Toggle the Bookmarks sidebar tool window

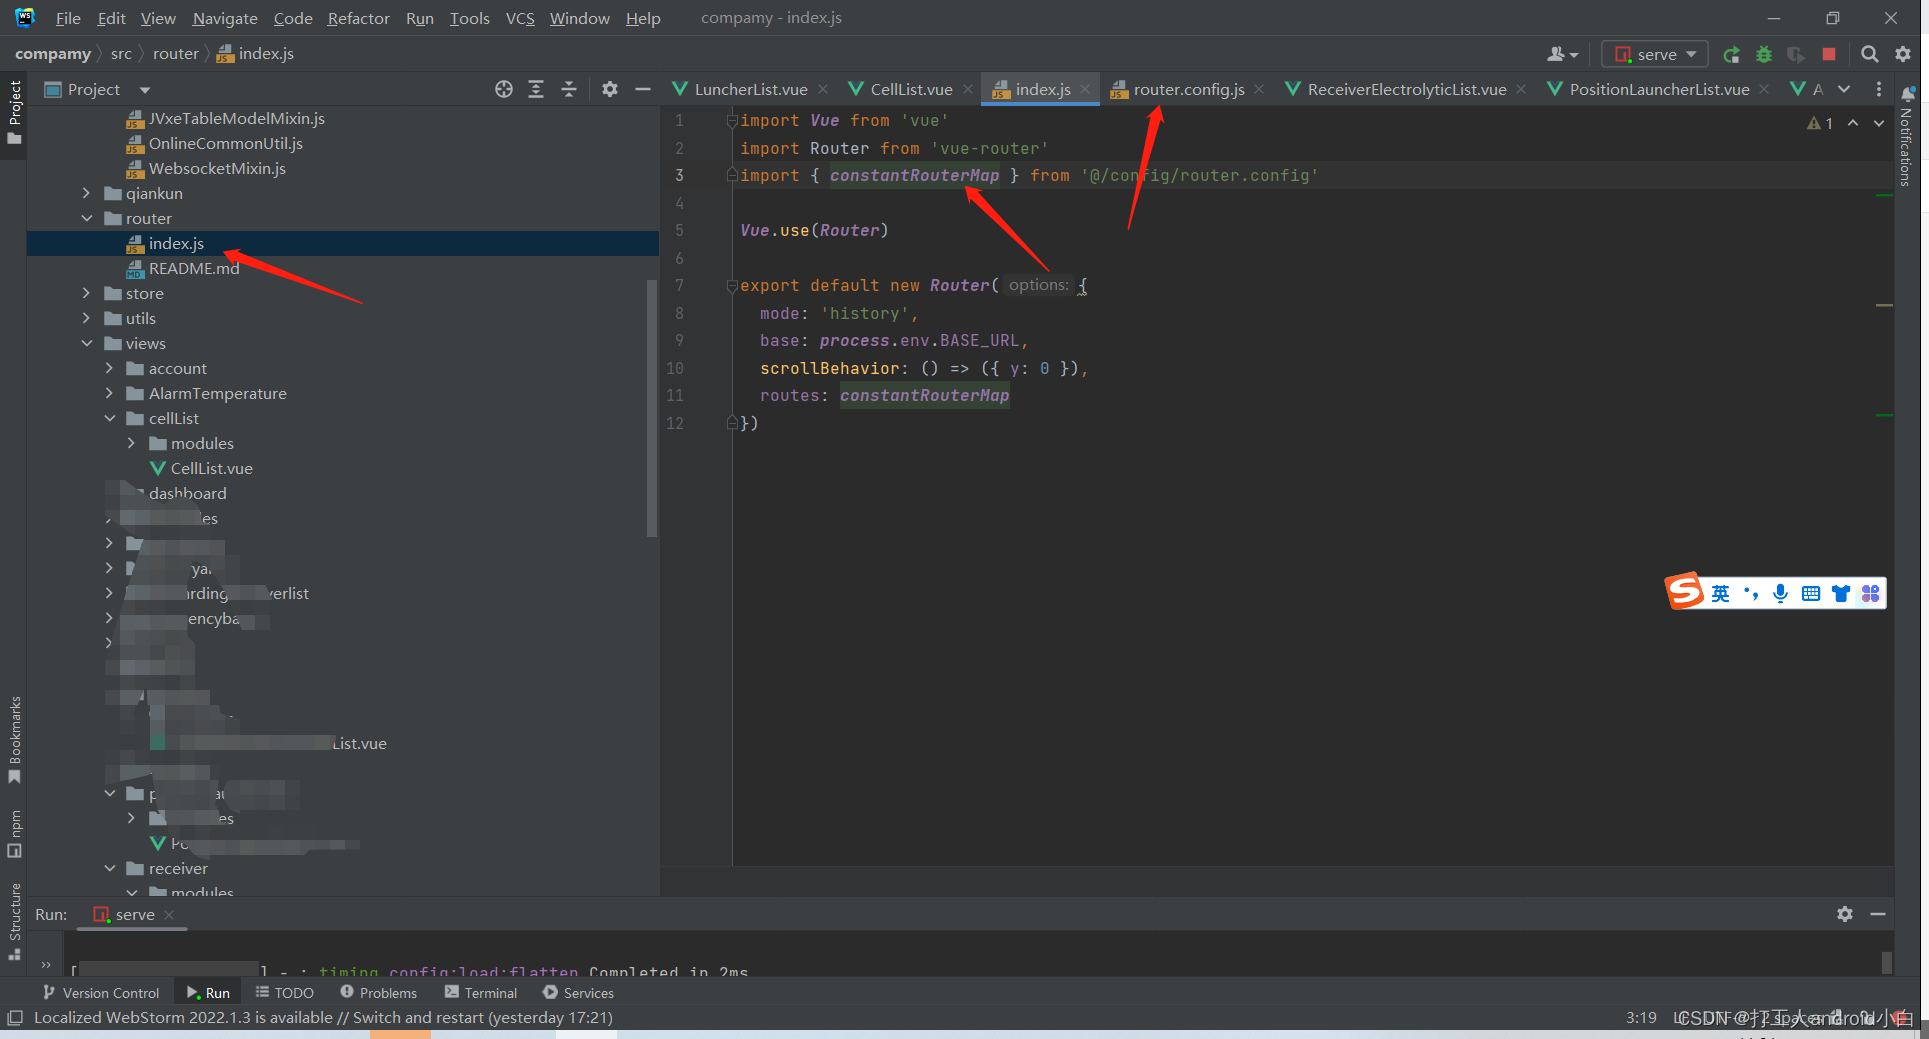(14, 740)
